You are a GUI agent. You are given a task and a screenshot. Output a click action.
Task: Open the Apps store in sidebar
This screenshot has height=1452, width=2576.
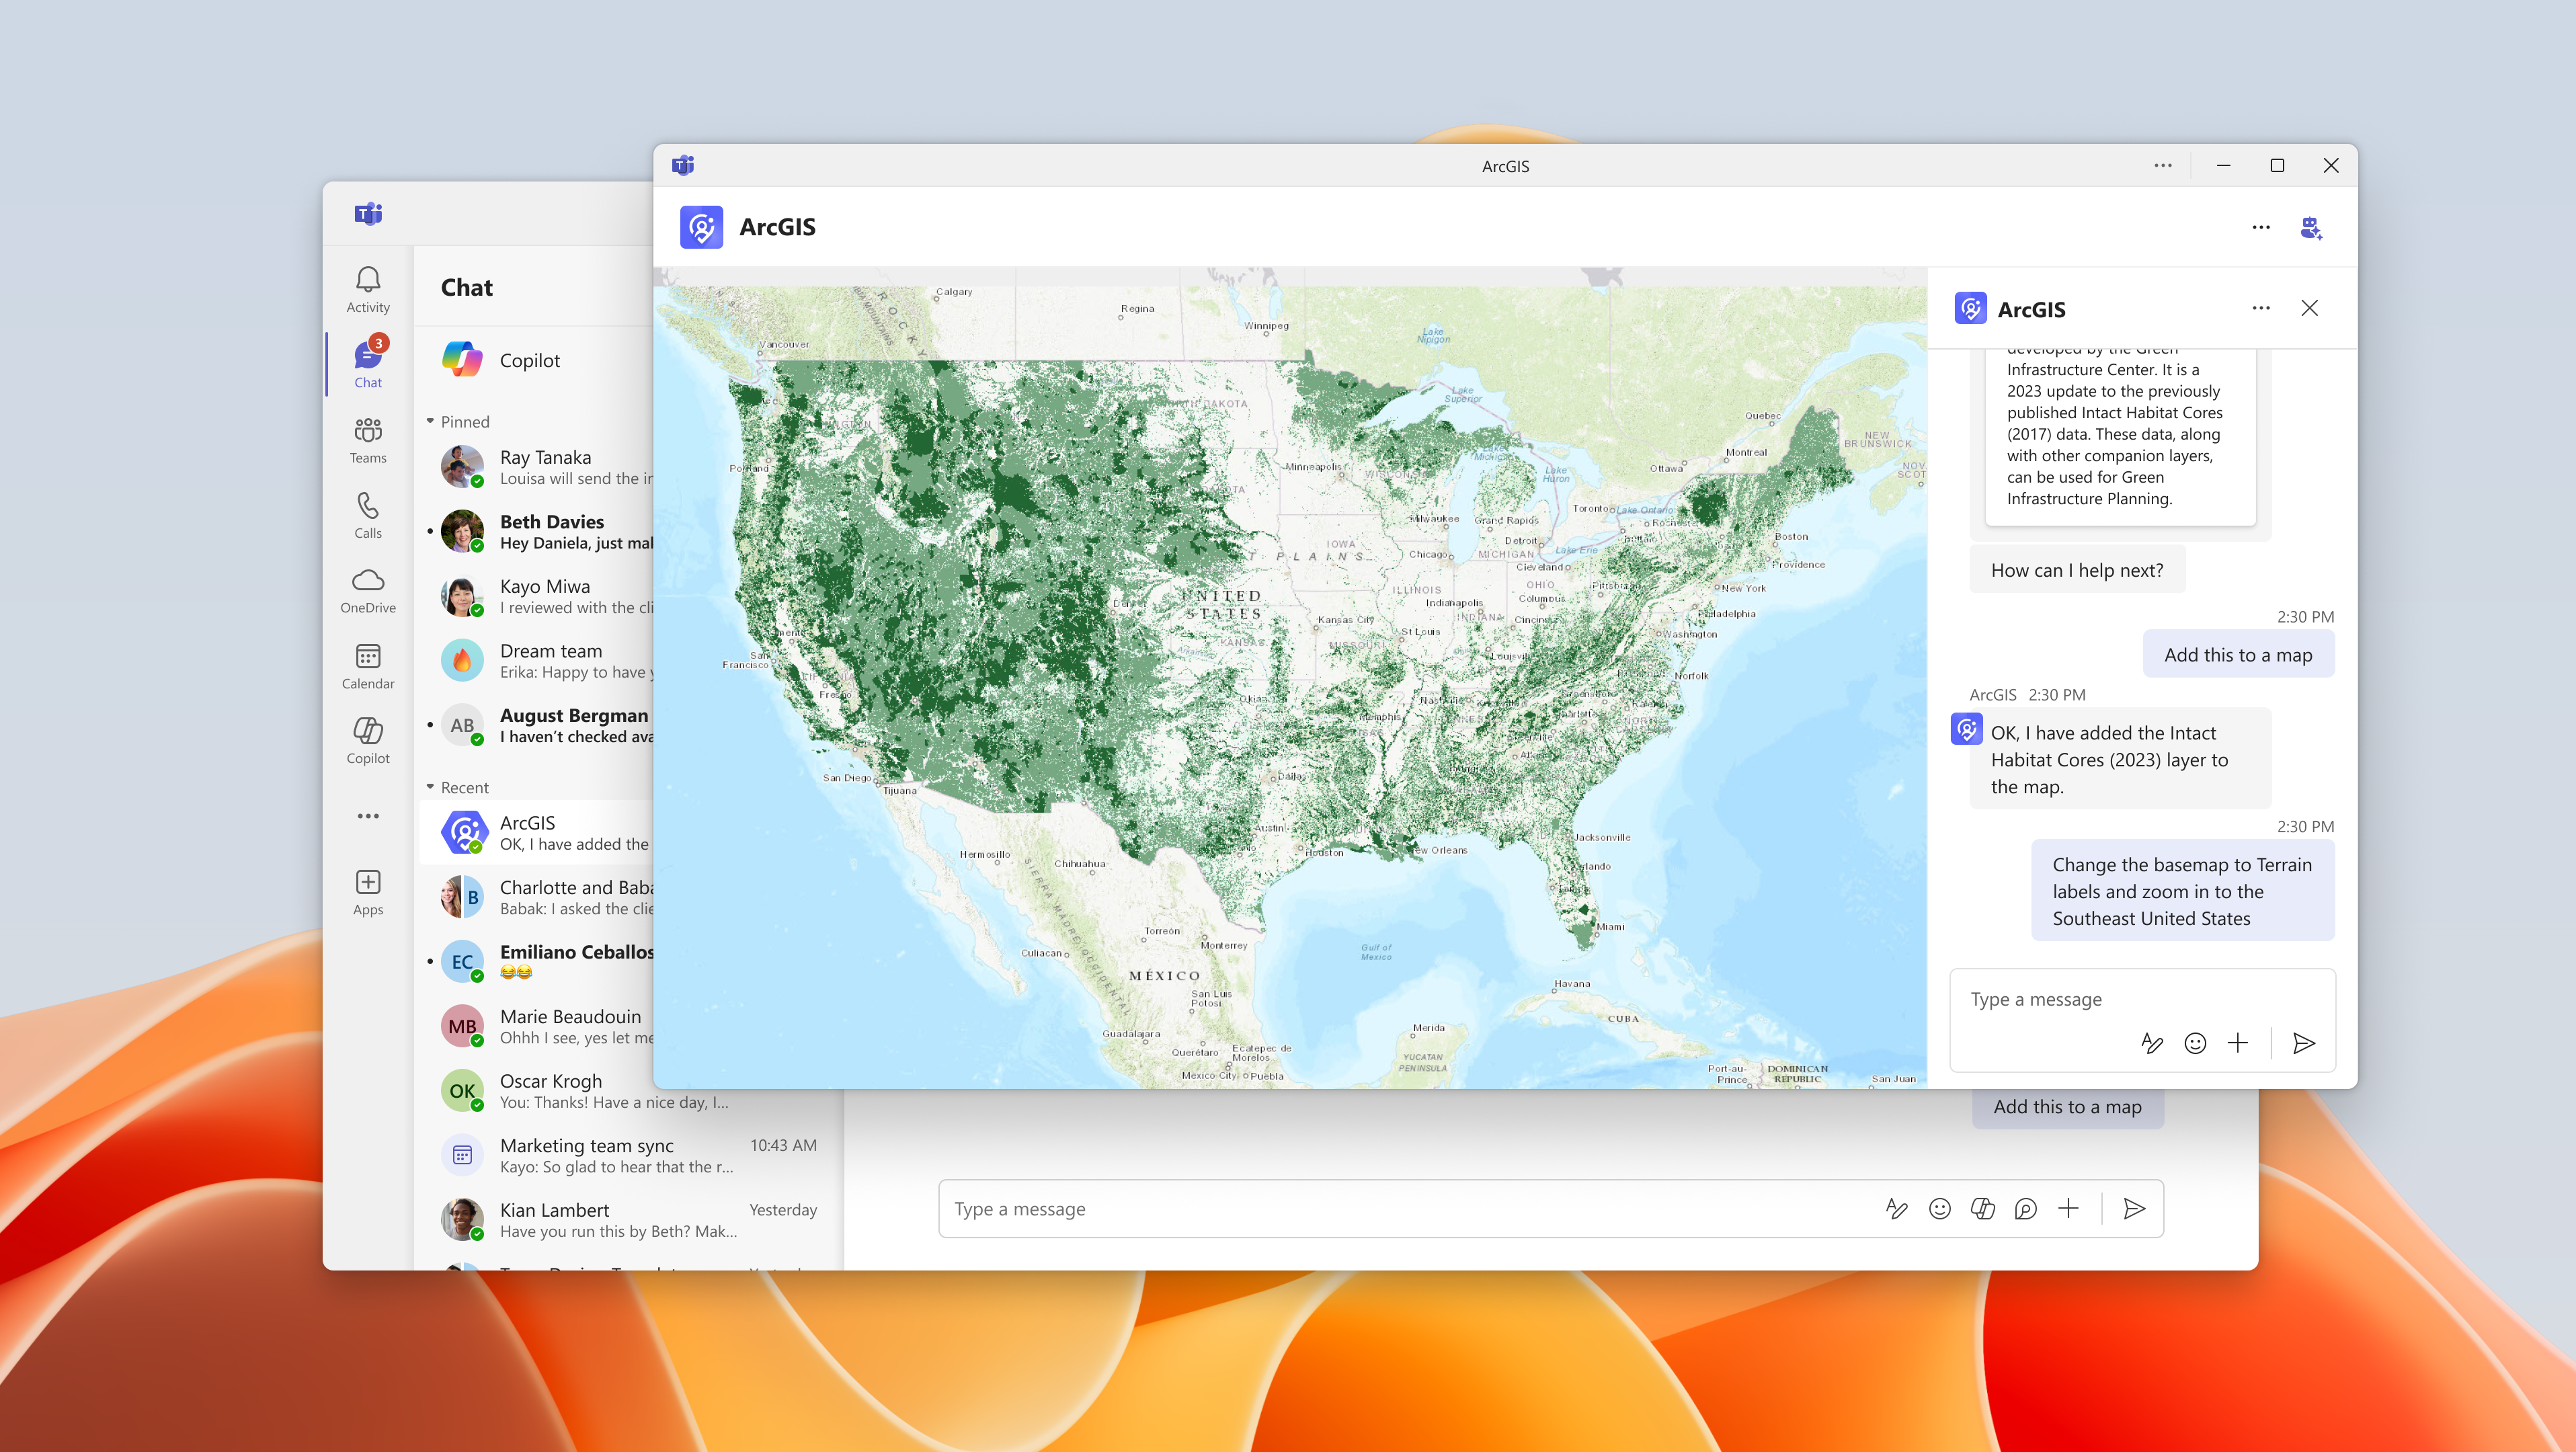[368, 892]
